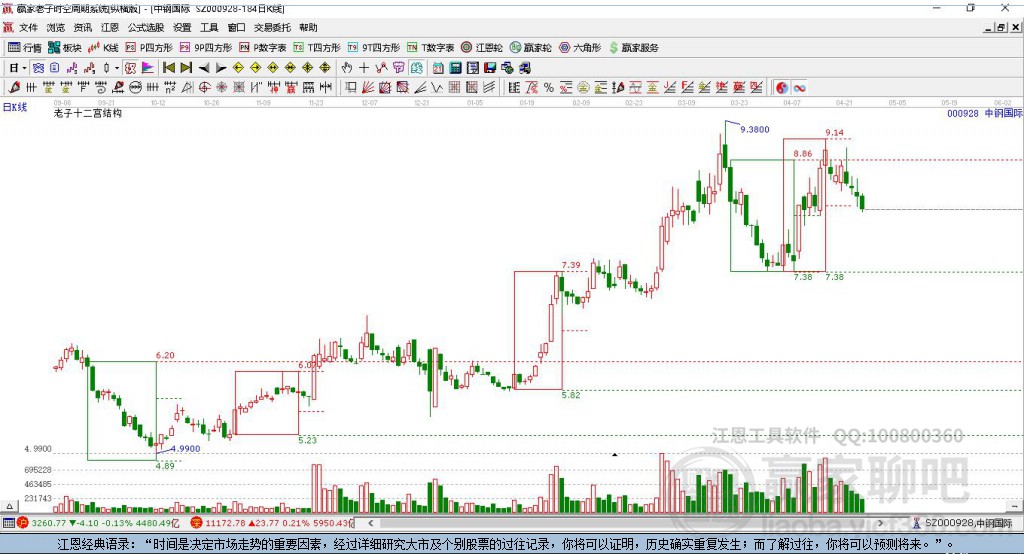Viewport: 1024px width, 554px height.
Task: Open the 资讯 menu
Action: [82, 27]
